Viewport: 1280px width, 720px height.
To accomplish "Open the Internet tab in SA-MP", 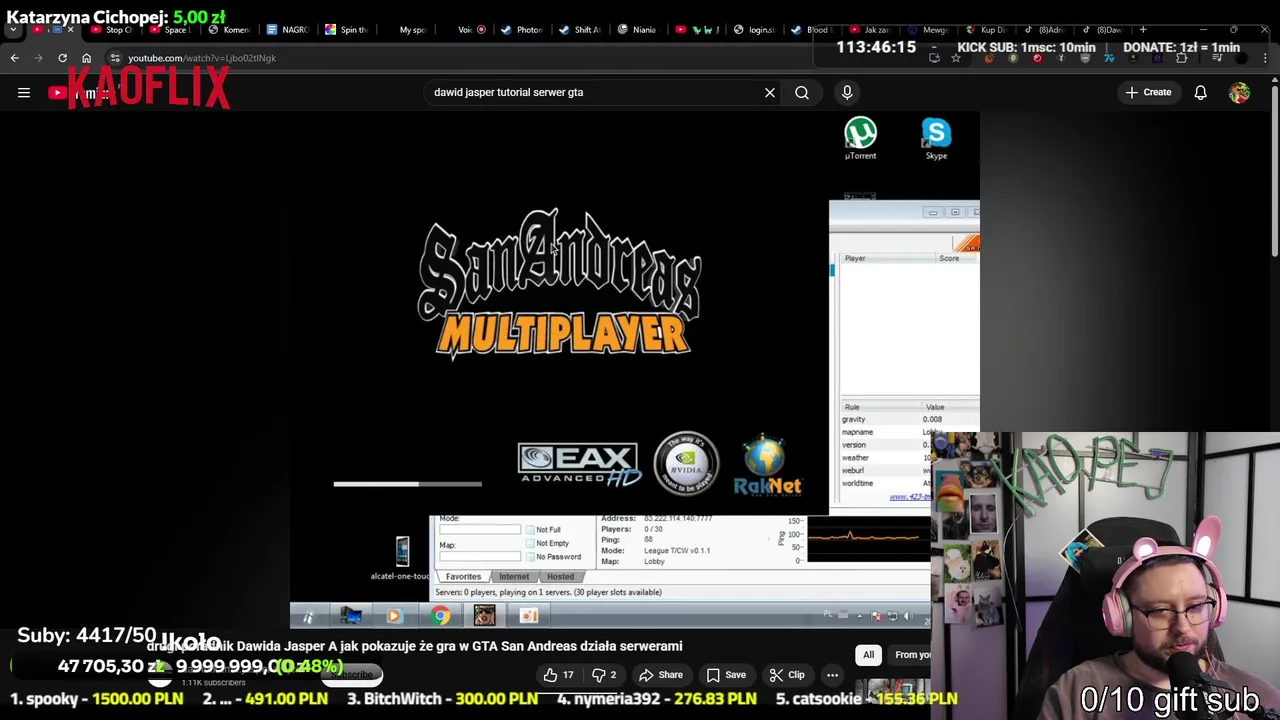I will click(514, 577).
